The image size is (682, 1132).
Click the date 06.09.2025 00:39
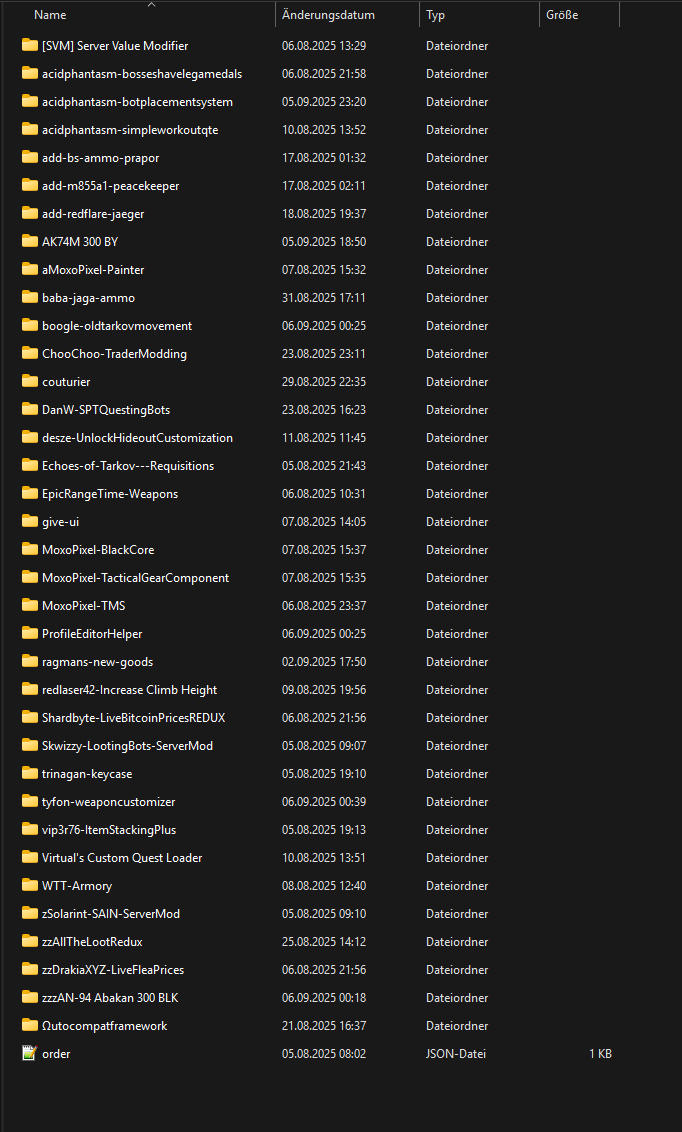324,801
